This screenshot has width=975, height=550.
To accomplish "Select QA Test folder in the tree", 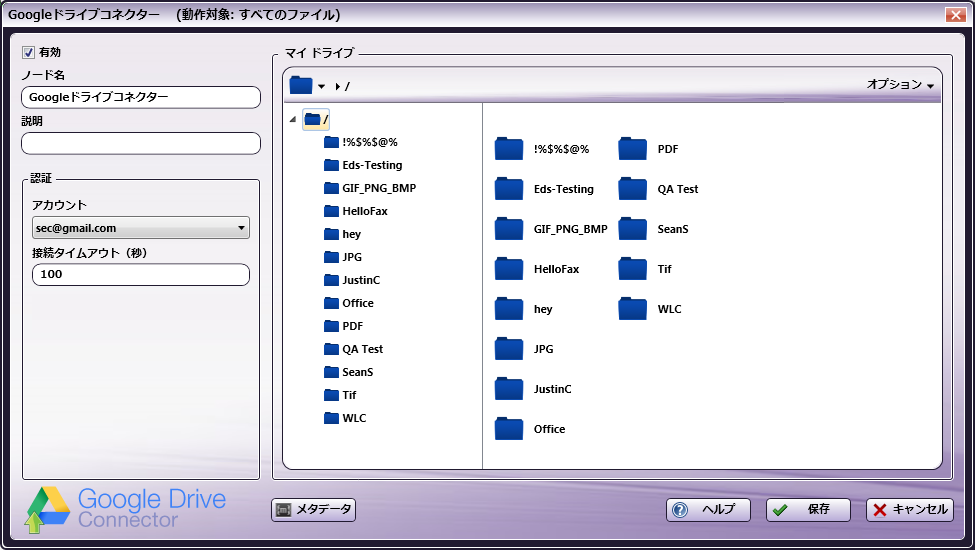I will pos(353,349).
